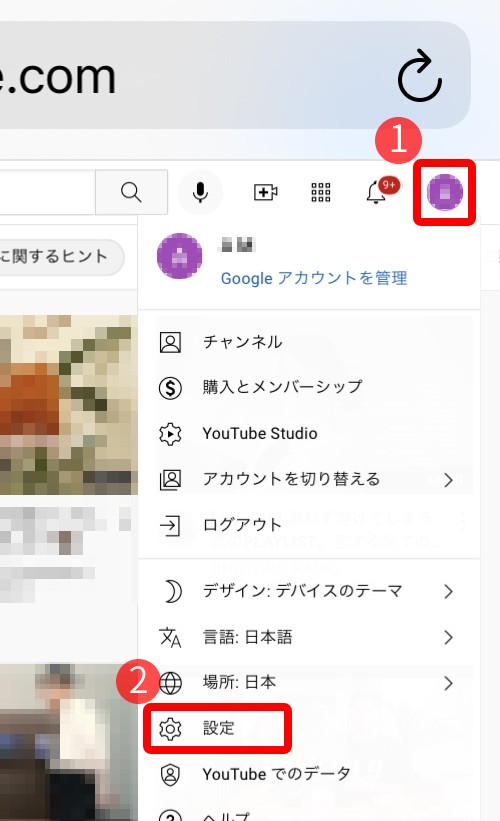
Task: Open 言語: 日本語 submenu
Action: [309, 637]
